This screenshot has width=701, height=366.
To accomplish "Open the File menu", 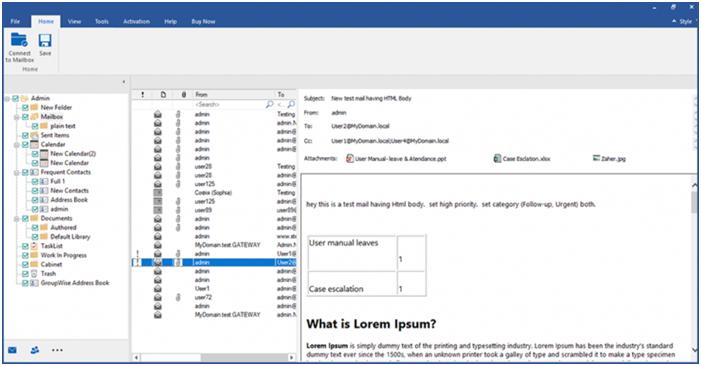I will click(x=15, y=21).
